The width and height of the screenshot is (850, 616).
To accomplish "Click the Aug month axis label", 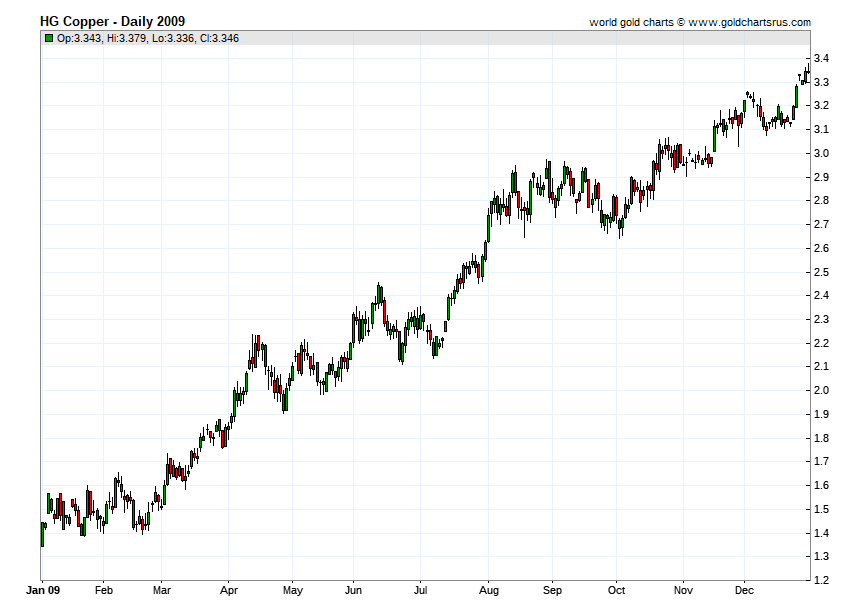I will (x=489, y=591).
